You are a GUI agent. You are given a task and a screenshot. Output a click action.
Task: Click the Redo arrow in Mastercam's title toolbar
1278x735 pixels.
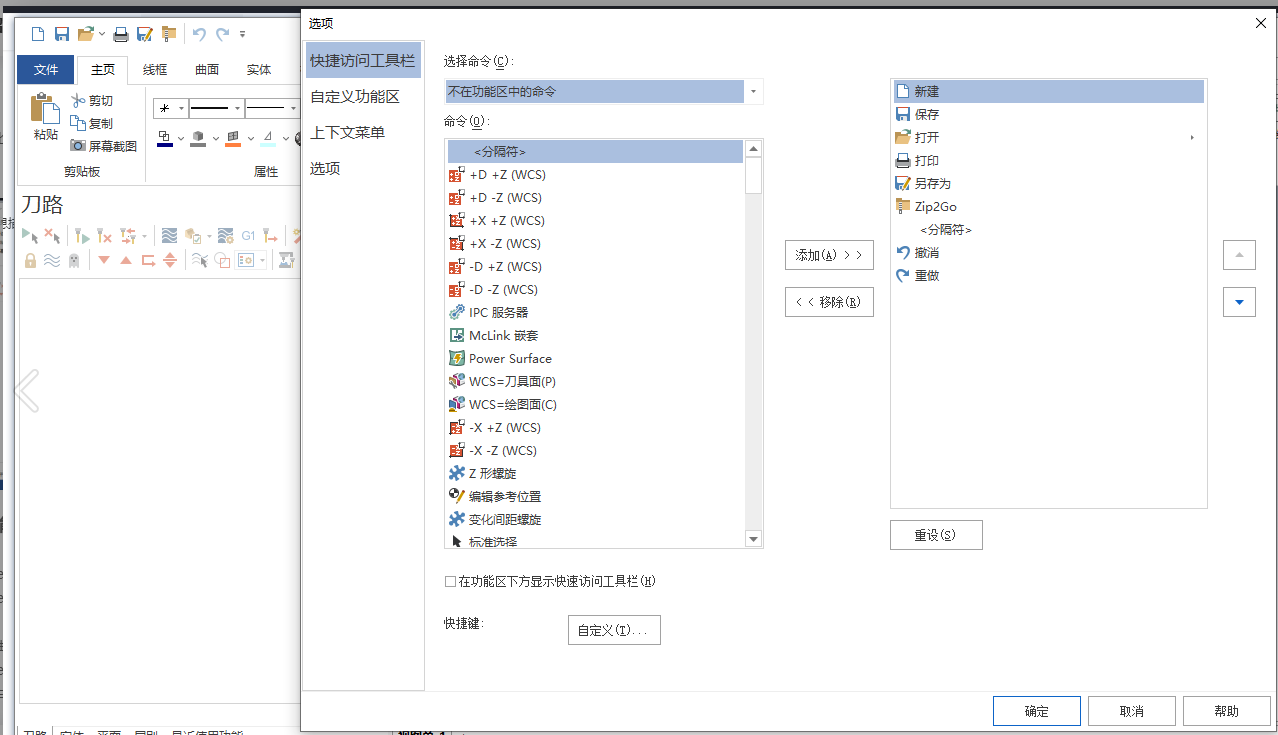coord(222,34)
